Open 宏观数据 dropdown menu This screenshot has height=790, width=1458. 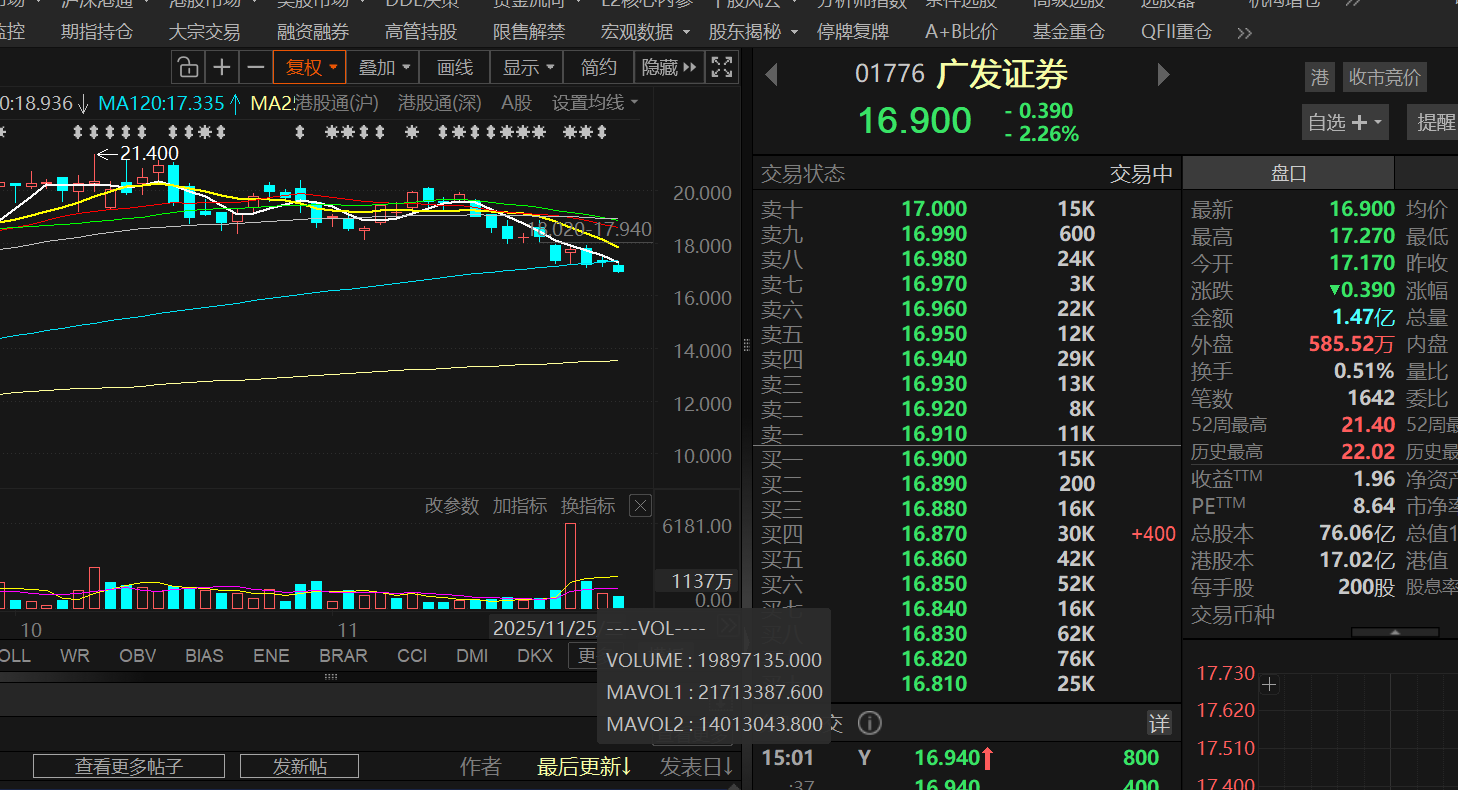tap(646, 32)
